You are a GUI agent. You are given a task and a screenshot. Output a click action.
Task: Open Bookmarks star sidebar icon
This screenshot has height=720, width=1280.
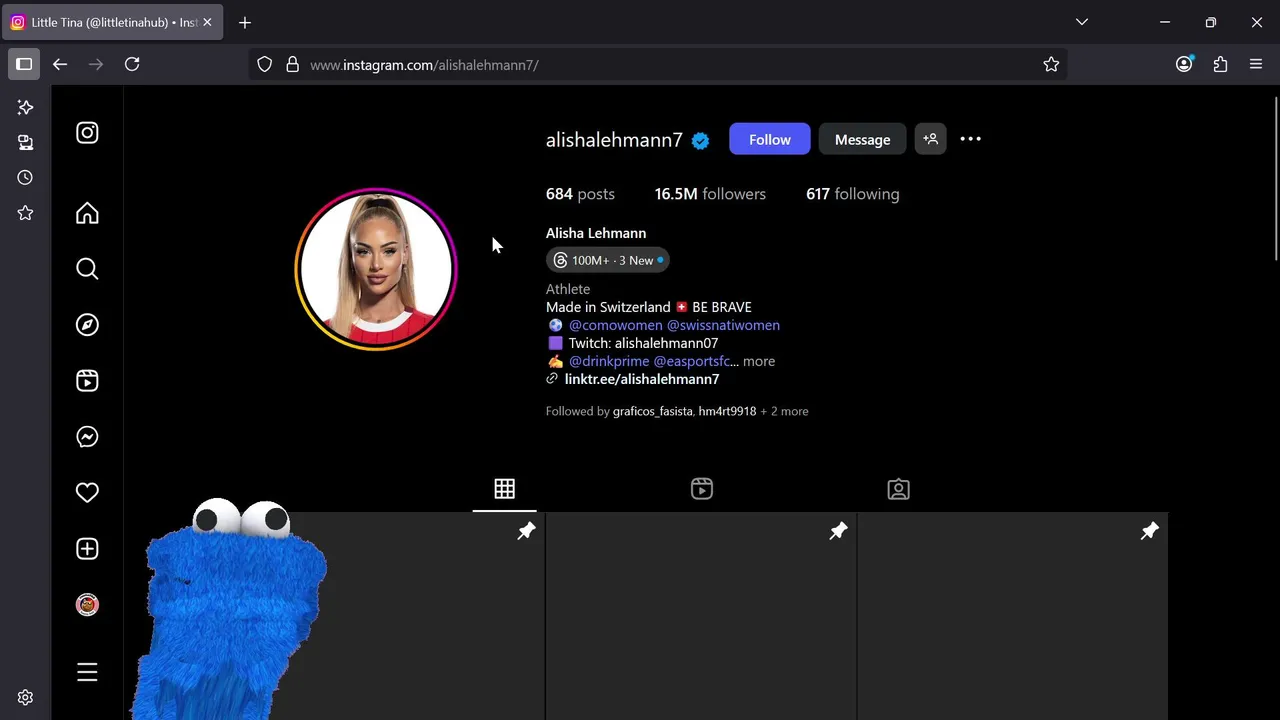click(25, 213)
